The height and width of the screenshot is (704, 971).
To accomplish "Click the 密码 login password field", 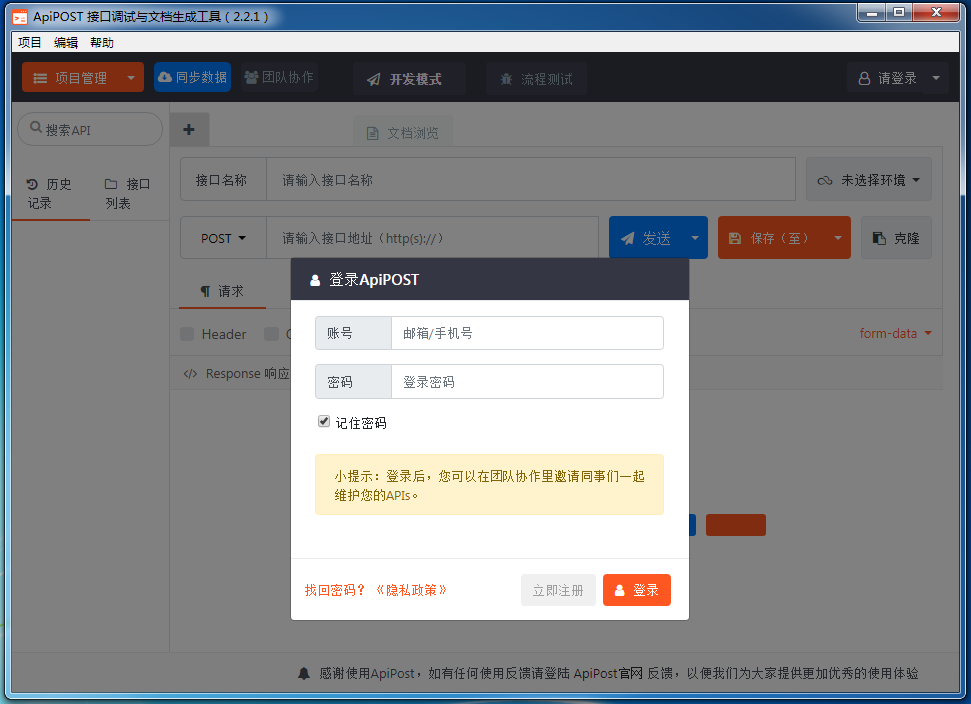I will pos(527,381).
